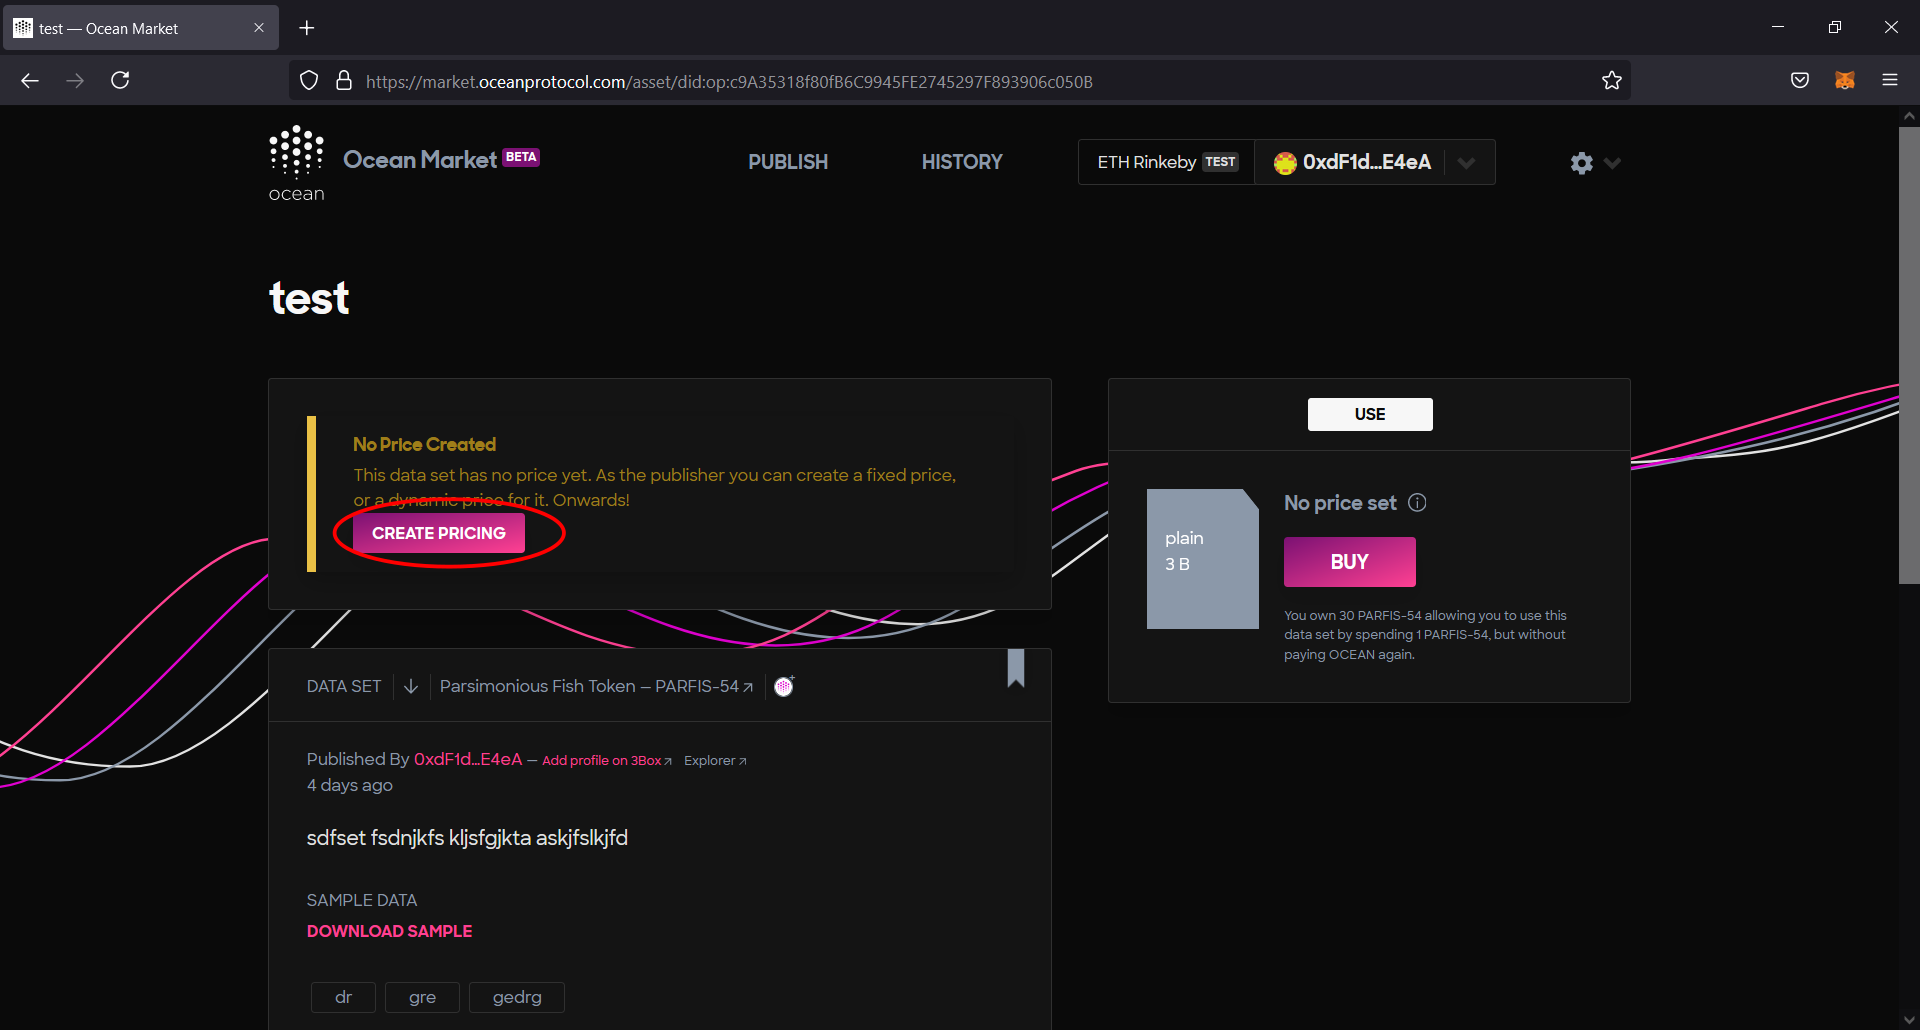View site security lock info
Viewport: 1920px width, 1030px height.
click(344, 81)
